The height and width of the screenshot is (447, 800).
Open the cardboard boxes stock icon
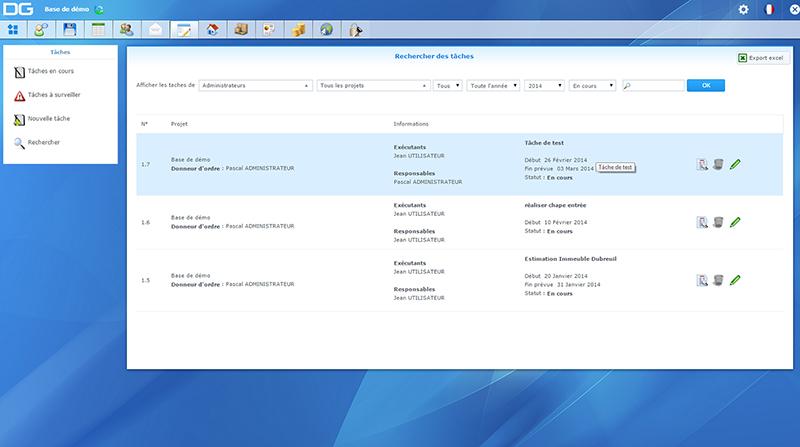pos(241,30)
